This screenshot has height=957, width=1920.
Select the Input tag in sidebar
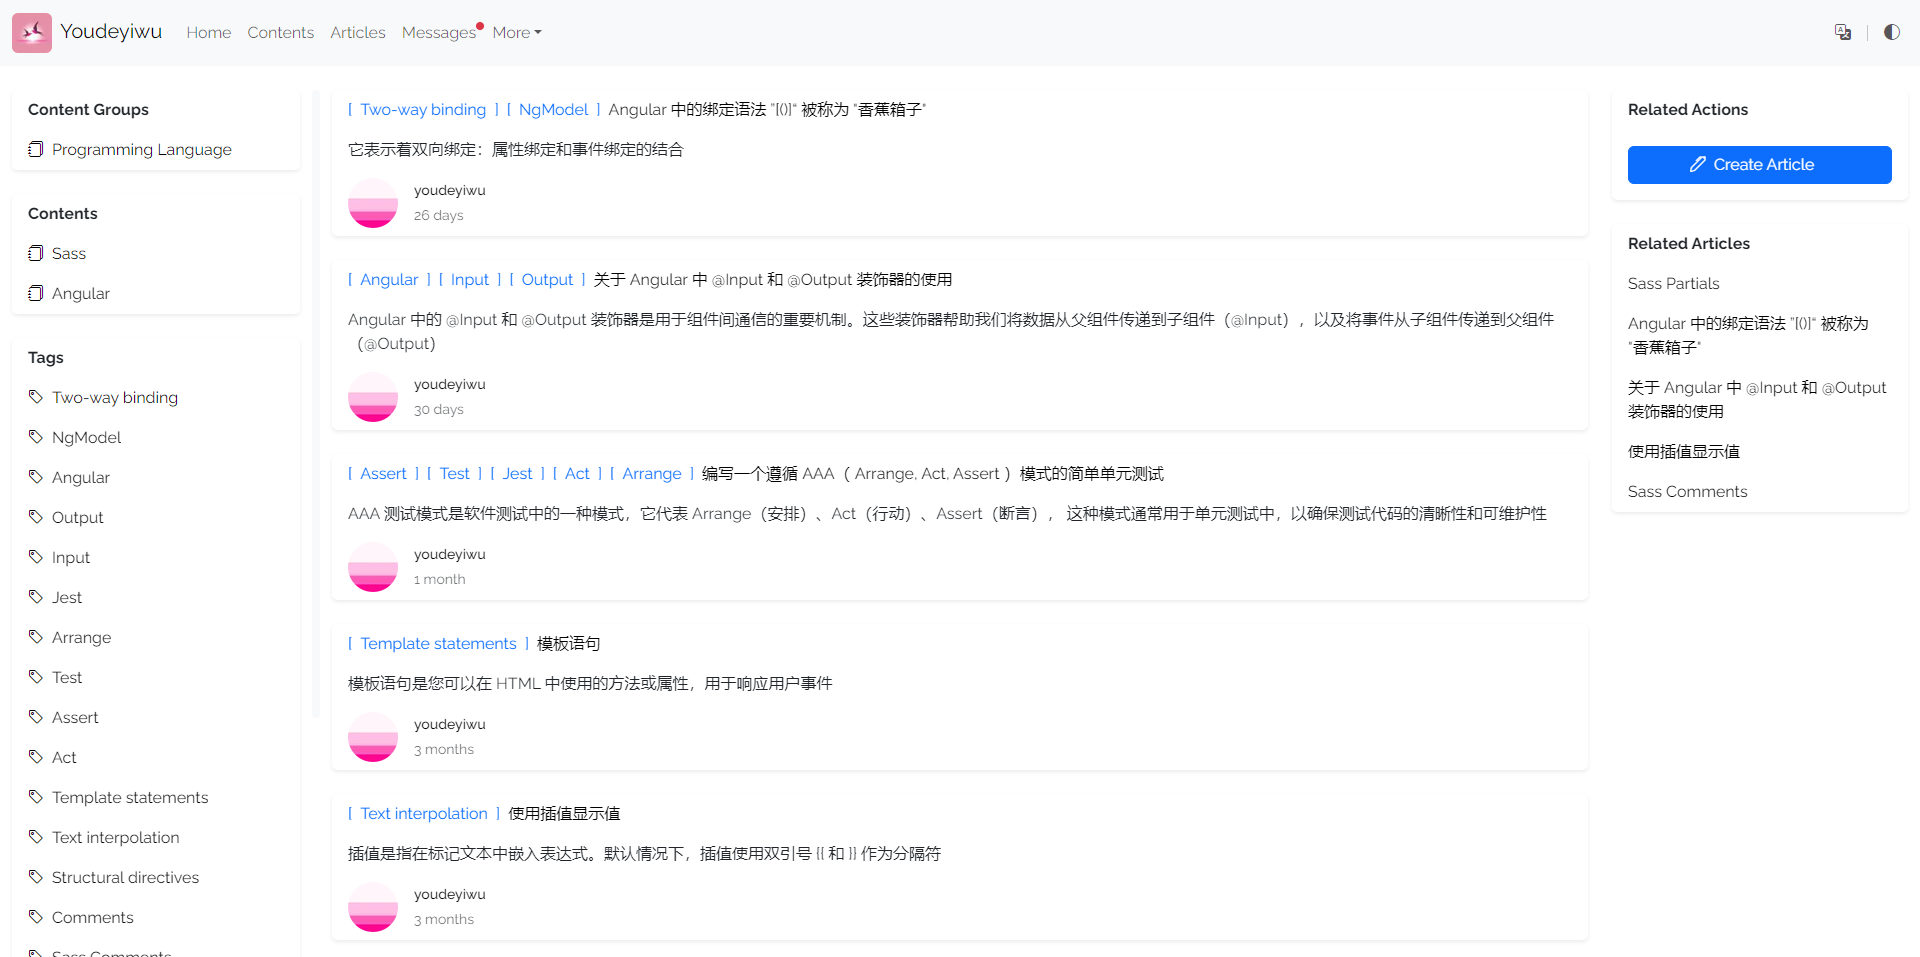[x=71, y=557]
